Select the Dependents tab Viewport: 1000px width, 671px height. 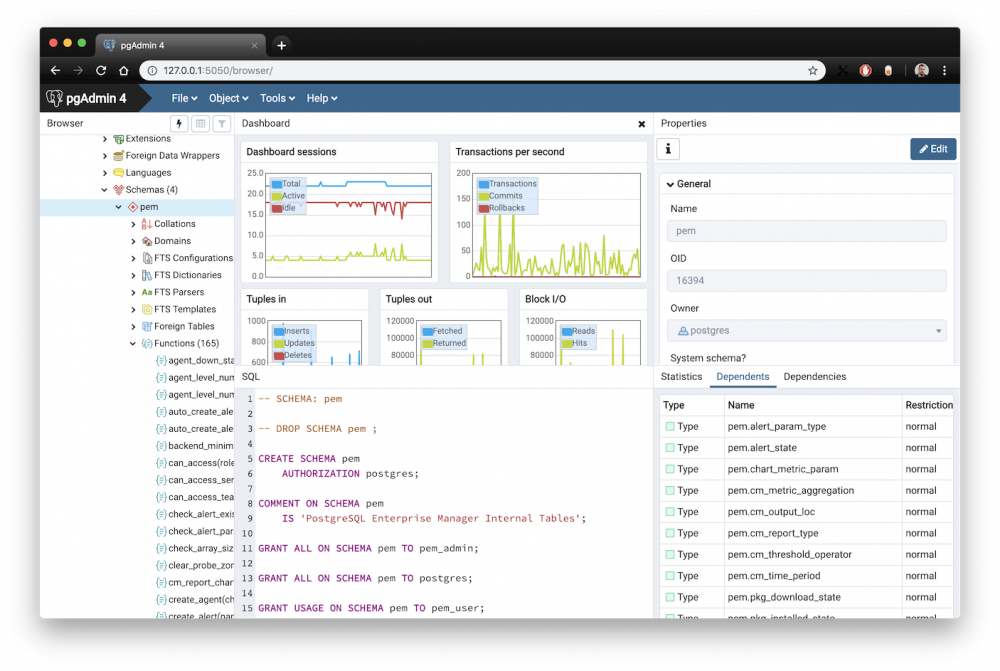[x=742, y=377]
